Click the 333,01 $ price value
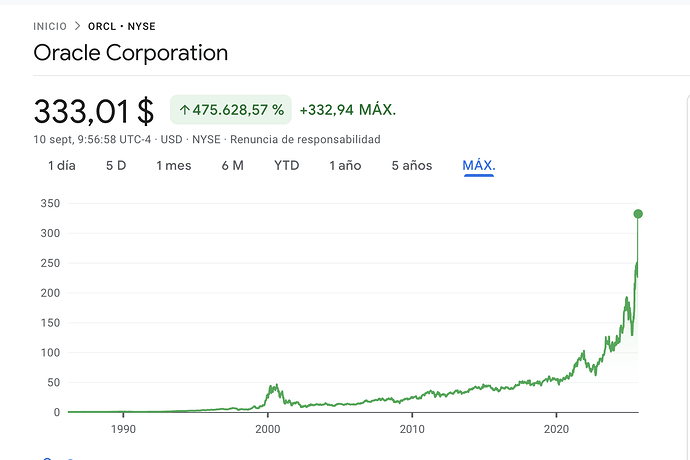This screenshot has height=460, width=690. coord(93,109)
